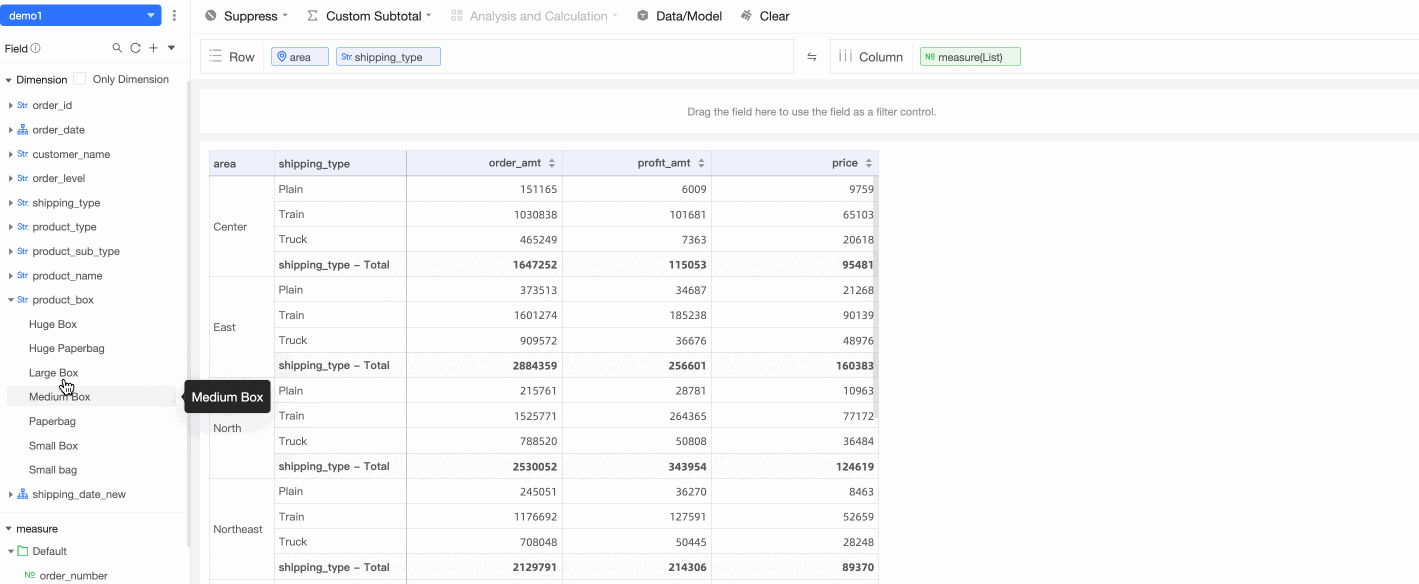The height and width of the screenshot is (584, 1419).
Task: Enable the Only Dimension checkbox
Action: [80, 79]
